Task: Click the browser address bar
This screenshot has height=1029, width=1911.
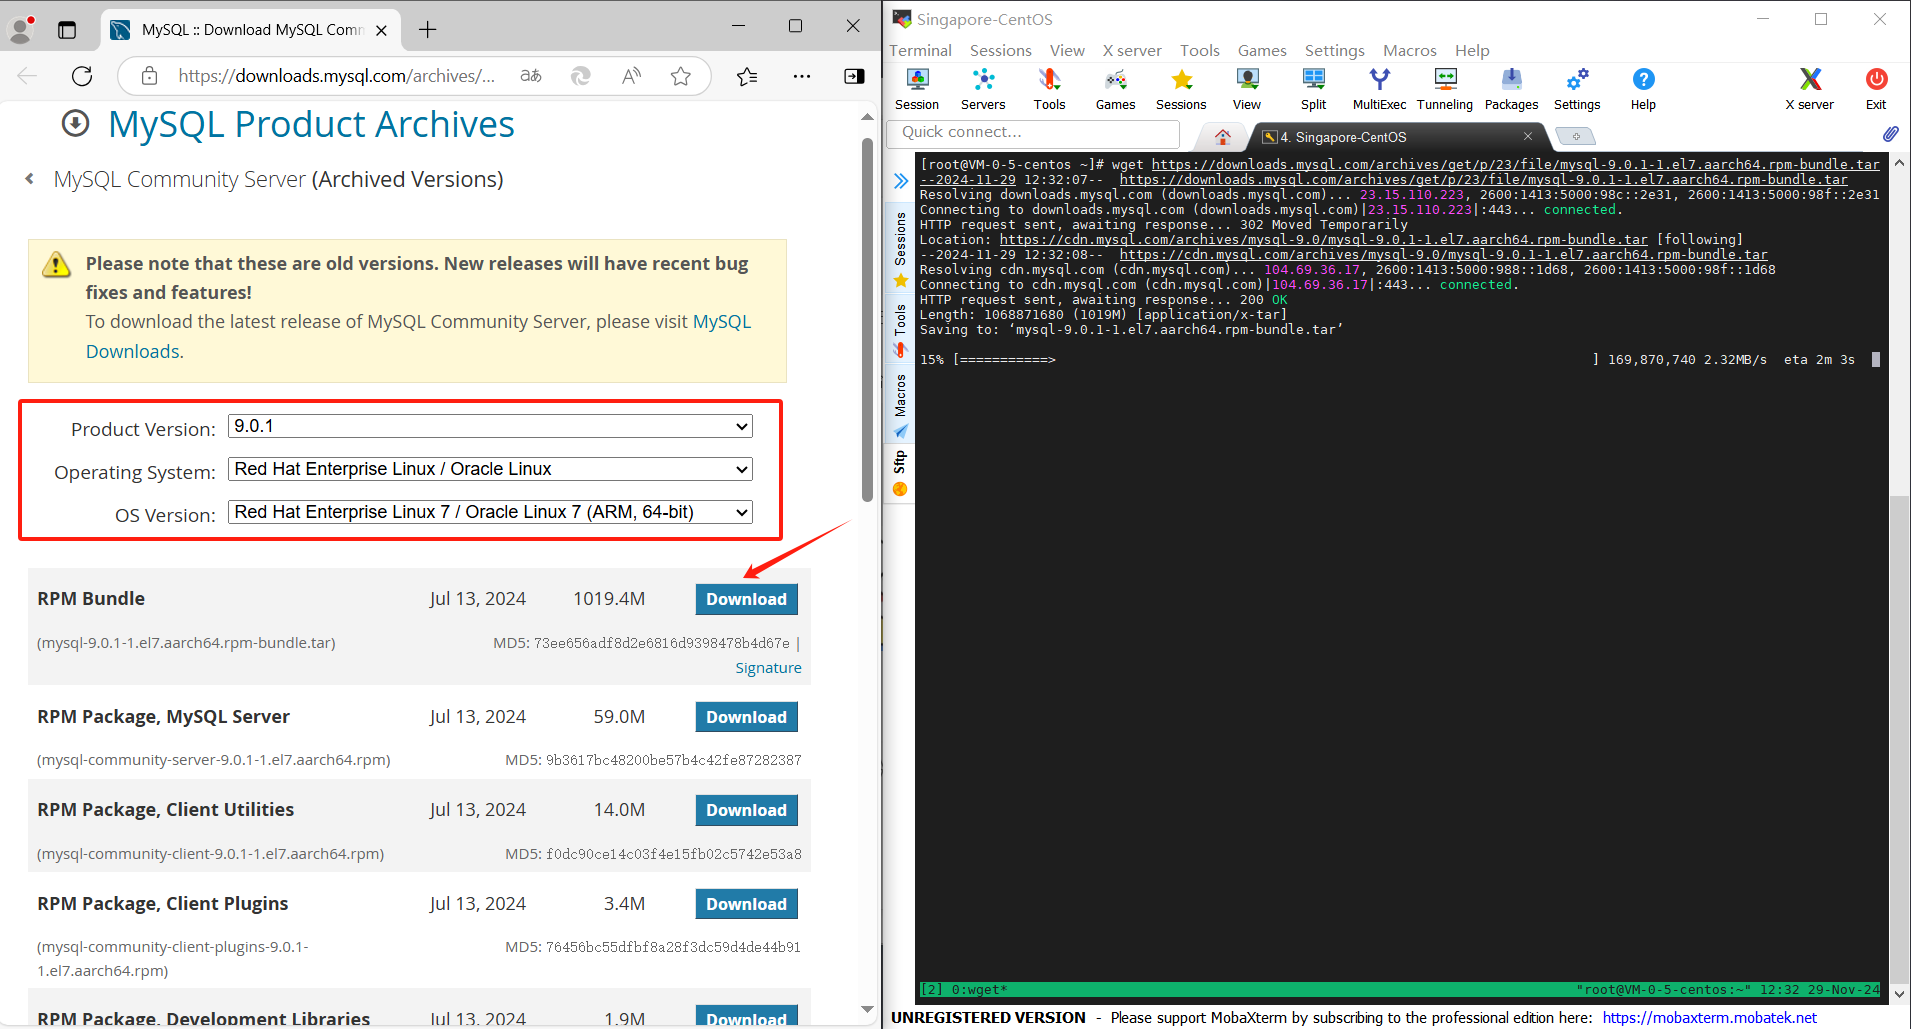Action: click(336, 76)
